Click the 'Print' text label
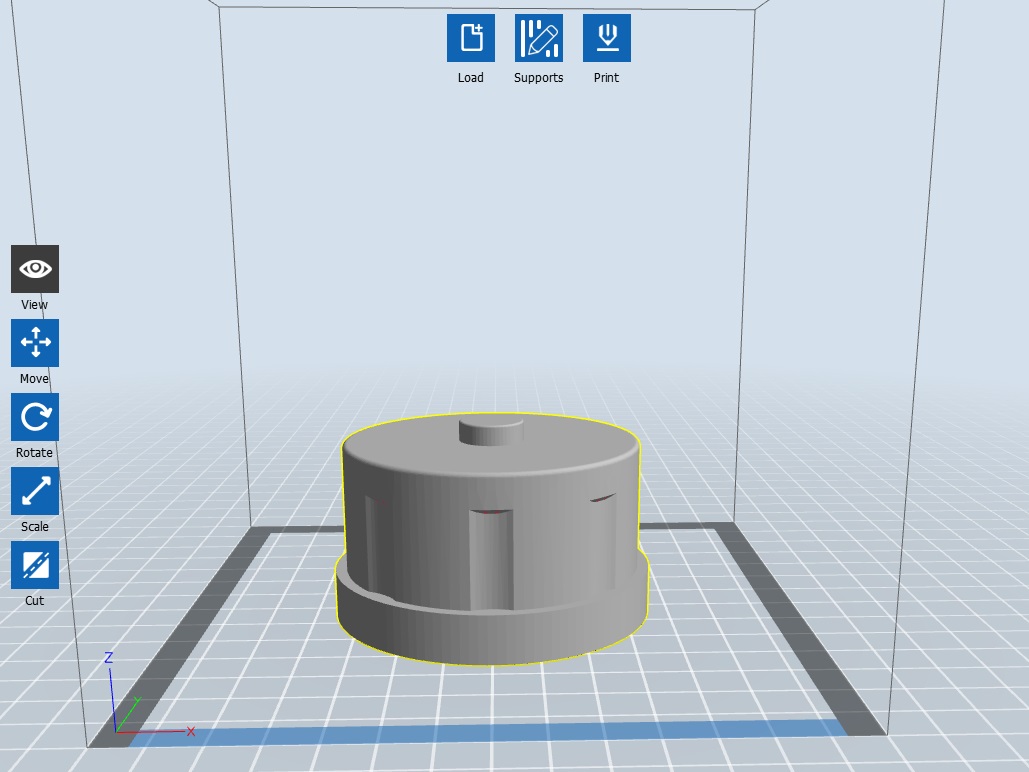This screenshot has height=772, width=1029. 606,78
